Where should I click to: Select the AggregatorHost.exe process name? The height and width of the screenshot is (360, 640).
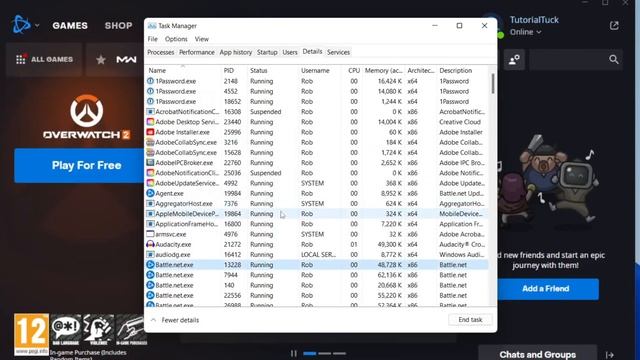pos(184,204)
